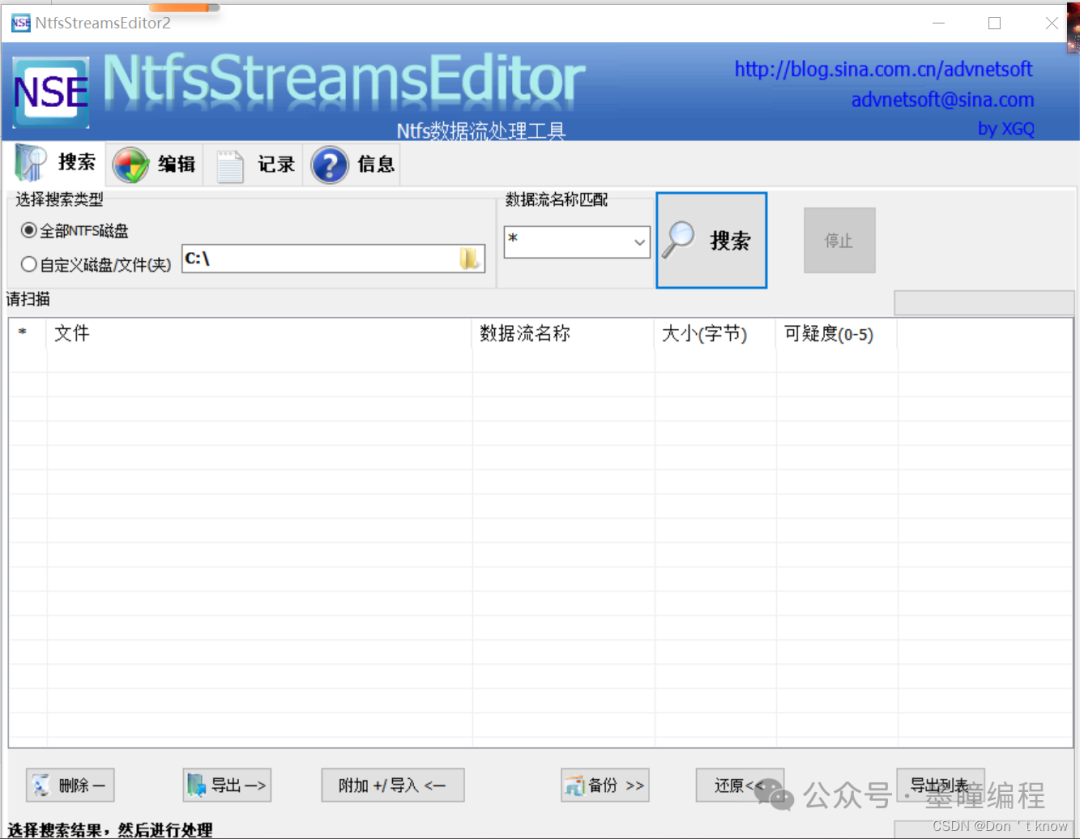1080x839 pixels.
Task: Switch to the 信息 tab
Action: pyautogui.click(x=353, y=164)
